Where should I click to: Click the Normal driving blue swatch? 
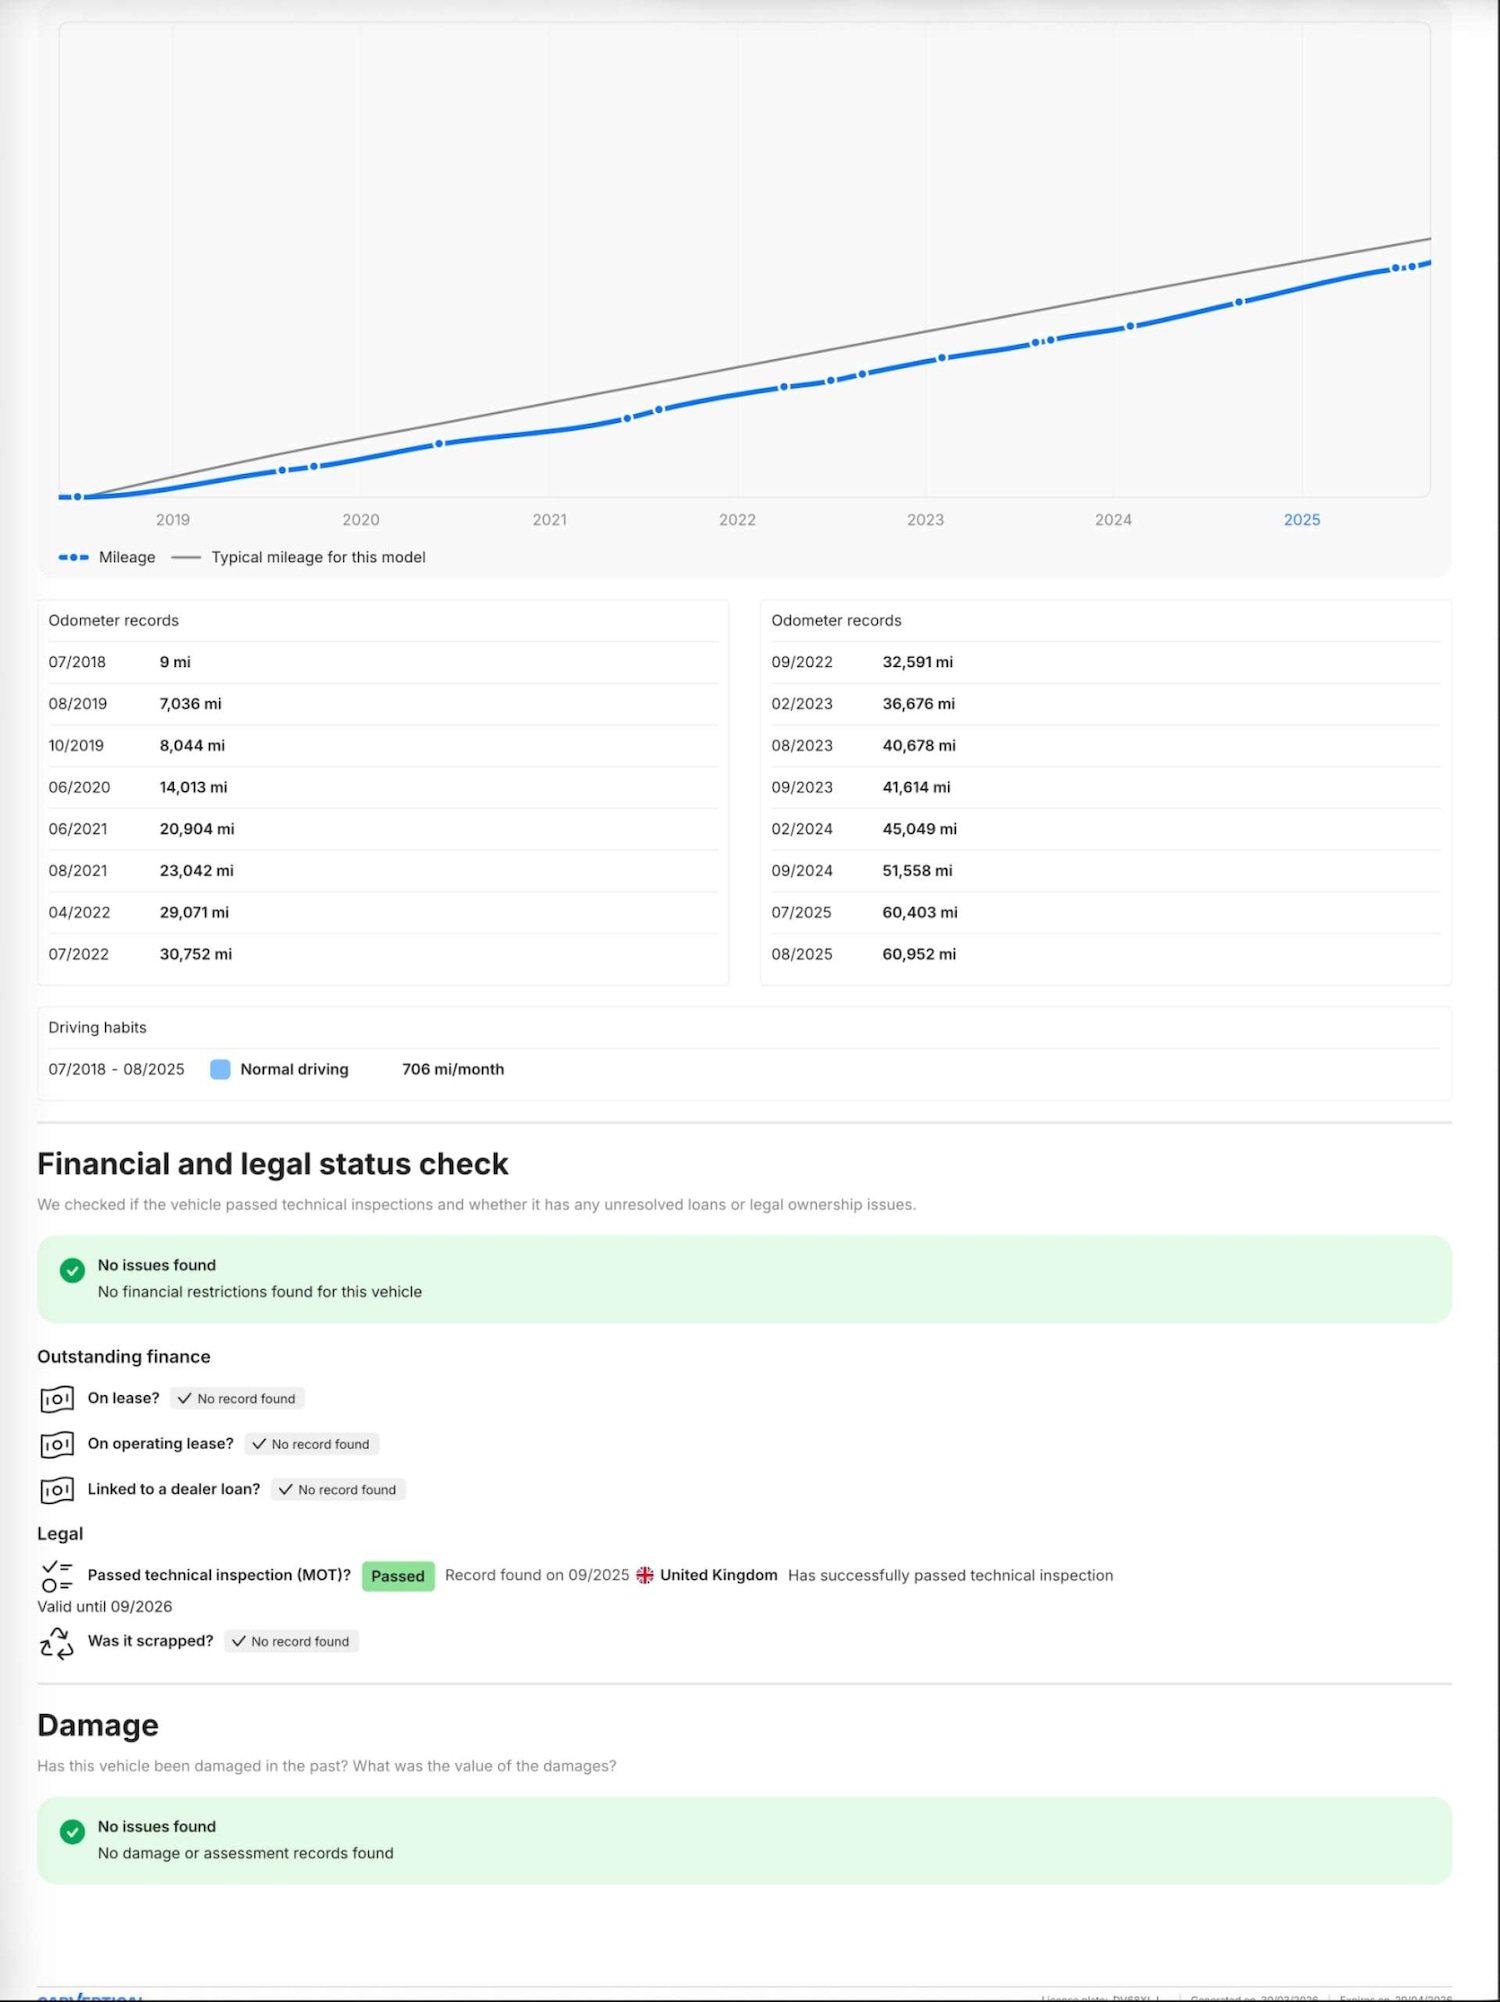(x=220, y=1069)
